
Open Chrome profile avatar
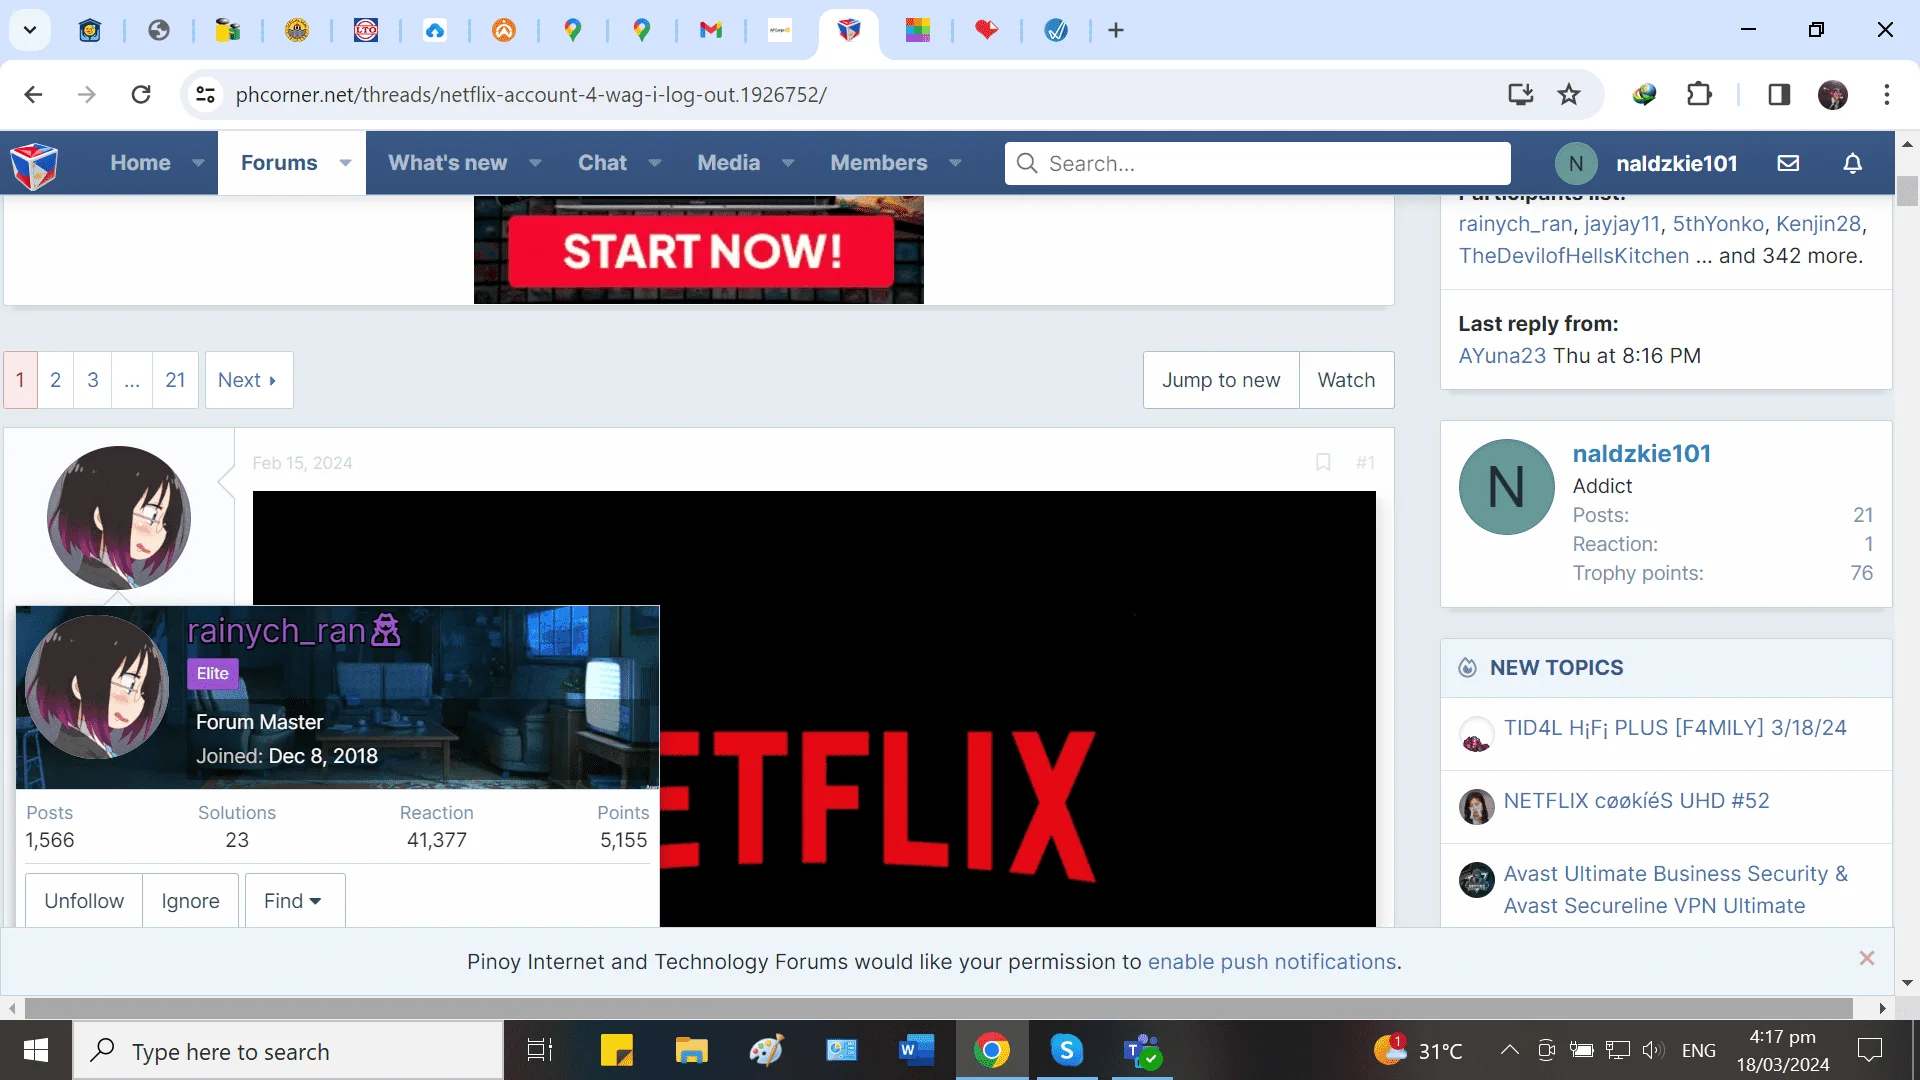tap(1833, 95)
